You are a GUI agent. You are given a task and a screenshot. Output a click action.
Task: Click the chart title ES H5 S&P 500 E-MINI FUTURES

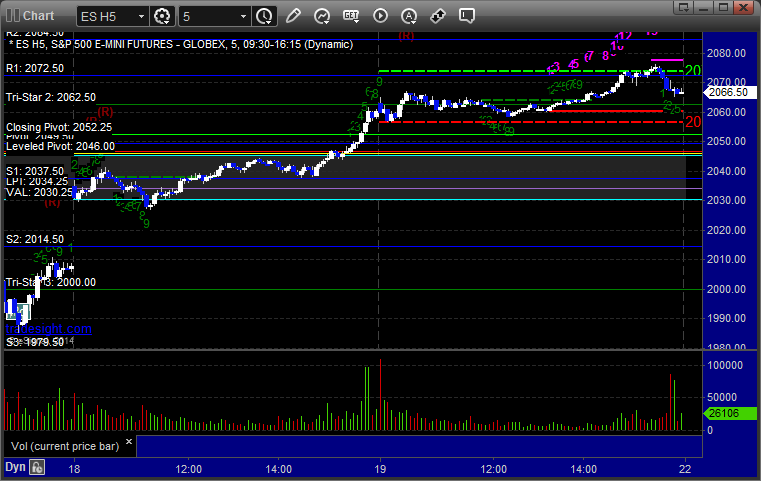point(181,44)
